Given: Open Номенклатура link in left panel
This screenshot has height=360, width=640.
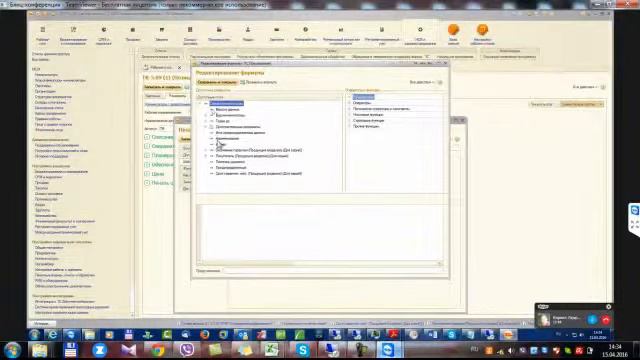Looking at the screenshot, I should [46, 75].
